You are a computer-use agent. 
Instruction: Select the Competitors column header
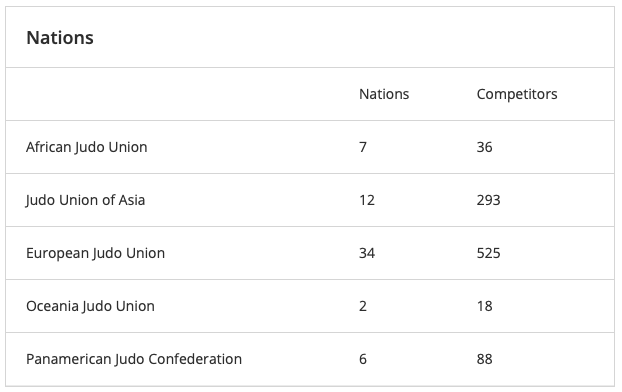point(517,94)
